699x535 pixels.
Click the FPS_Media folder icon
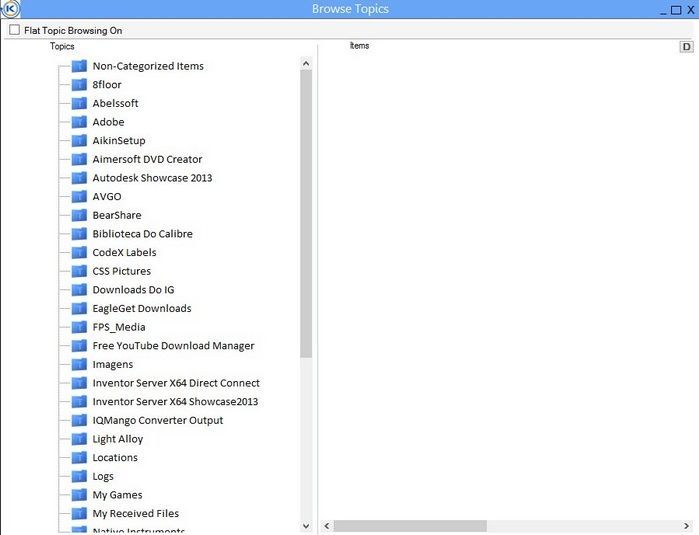tap(79, 327)
